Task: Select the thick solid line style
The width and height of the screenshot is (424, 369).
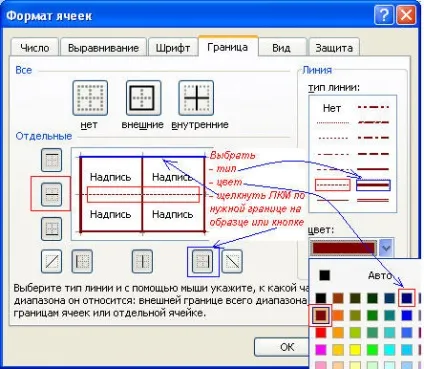Action: 373,185
